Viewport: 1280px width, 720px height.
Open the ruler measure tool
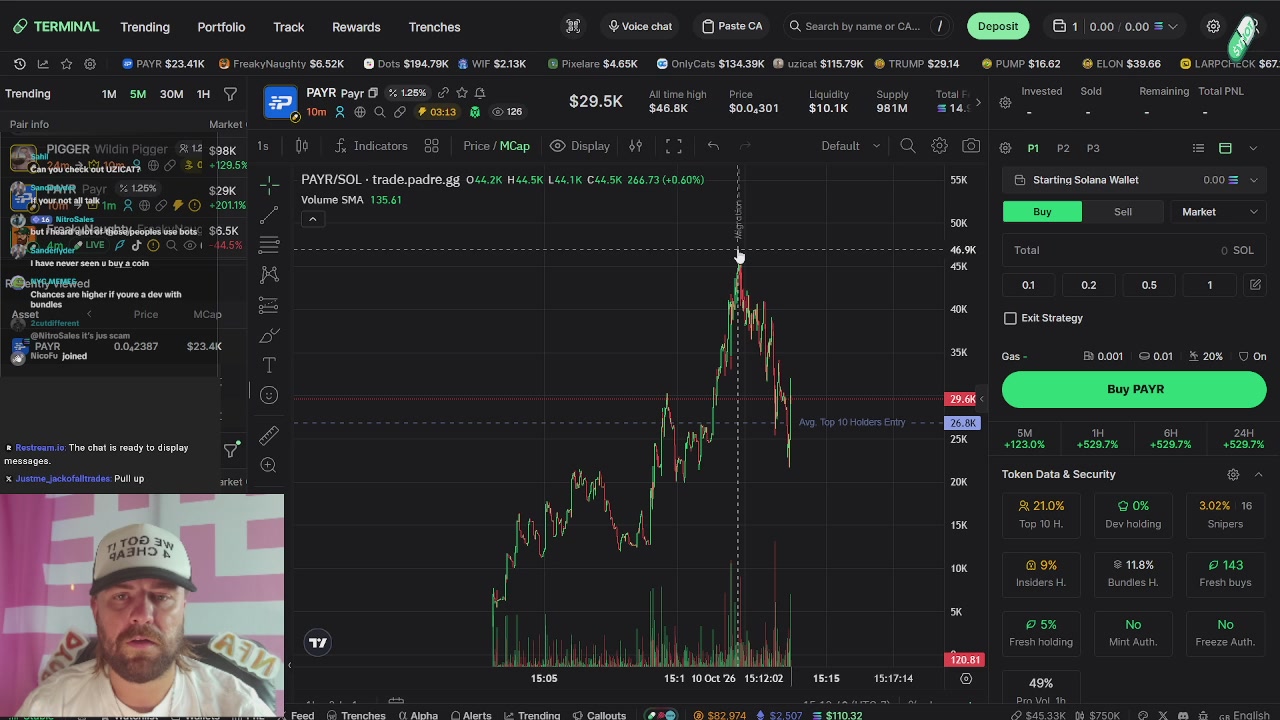(x=269, y=435)
